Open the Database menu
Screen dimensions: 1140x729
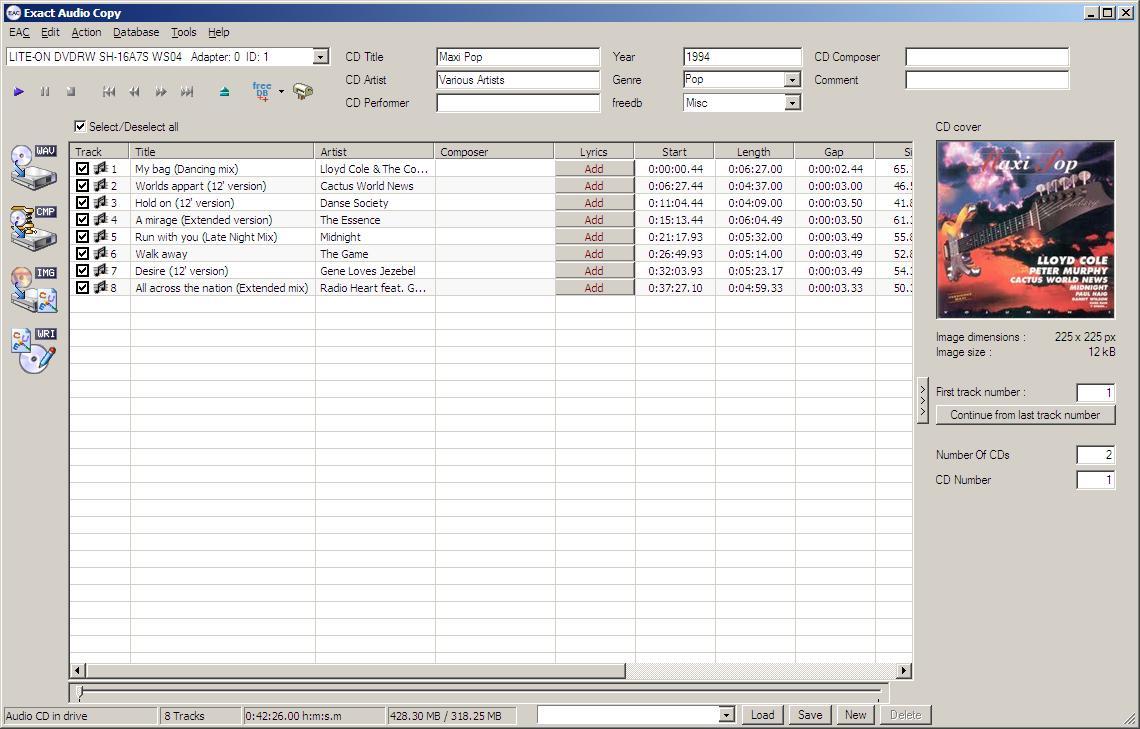(136, 32)
